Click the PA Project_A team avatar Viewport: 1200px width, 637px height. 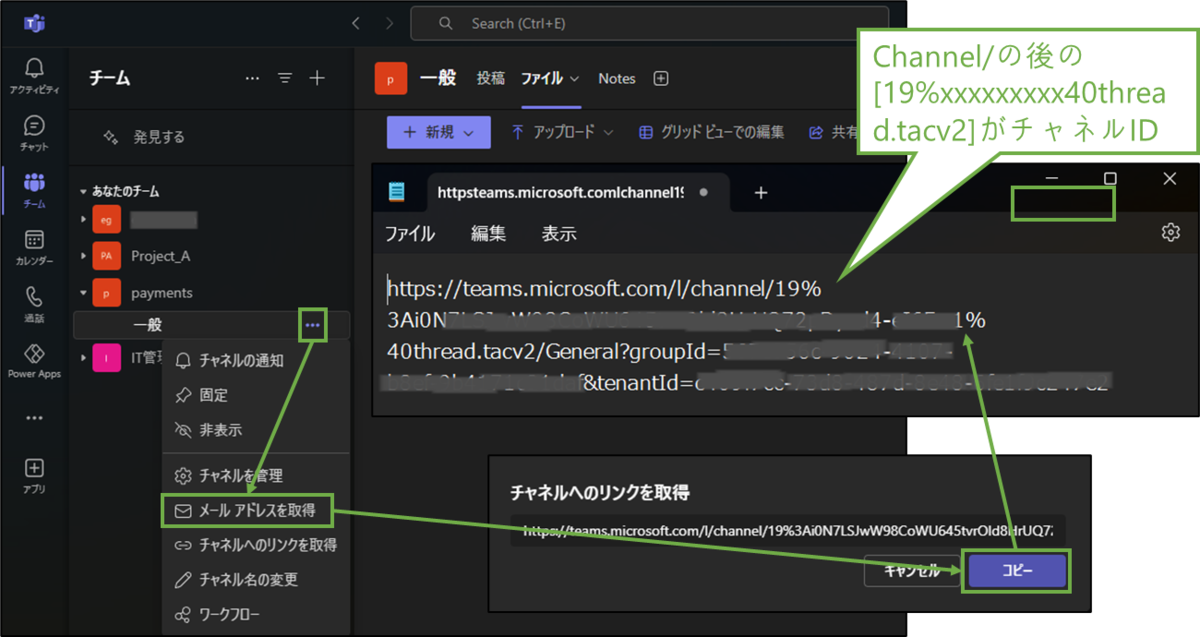coord(106,256)
